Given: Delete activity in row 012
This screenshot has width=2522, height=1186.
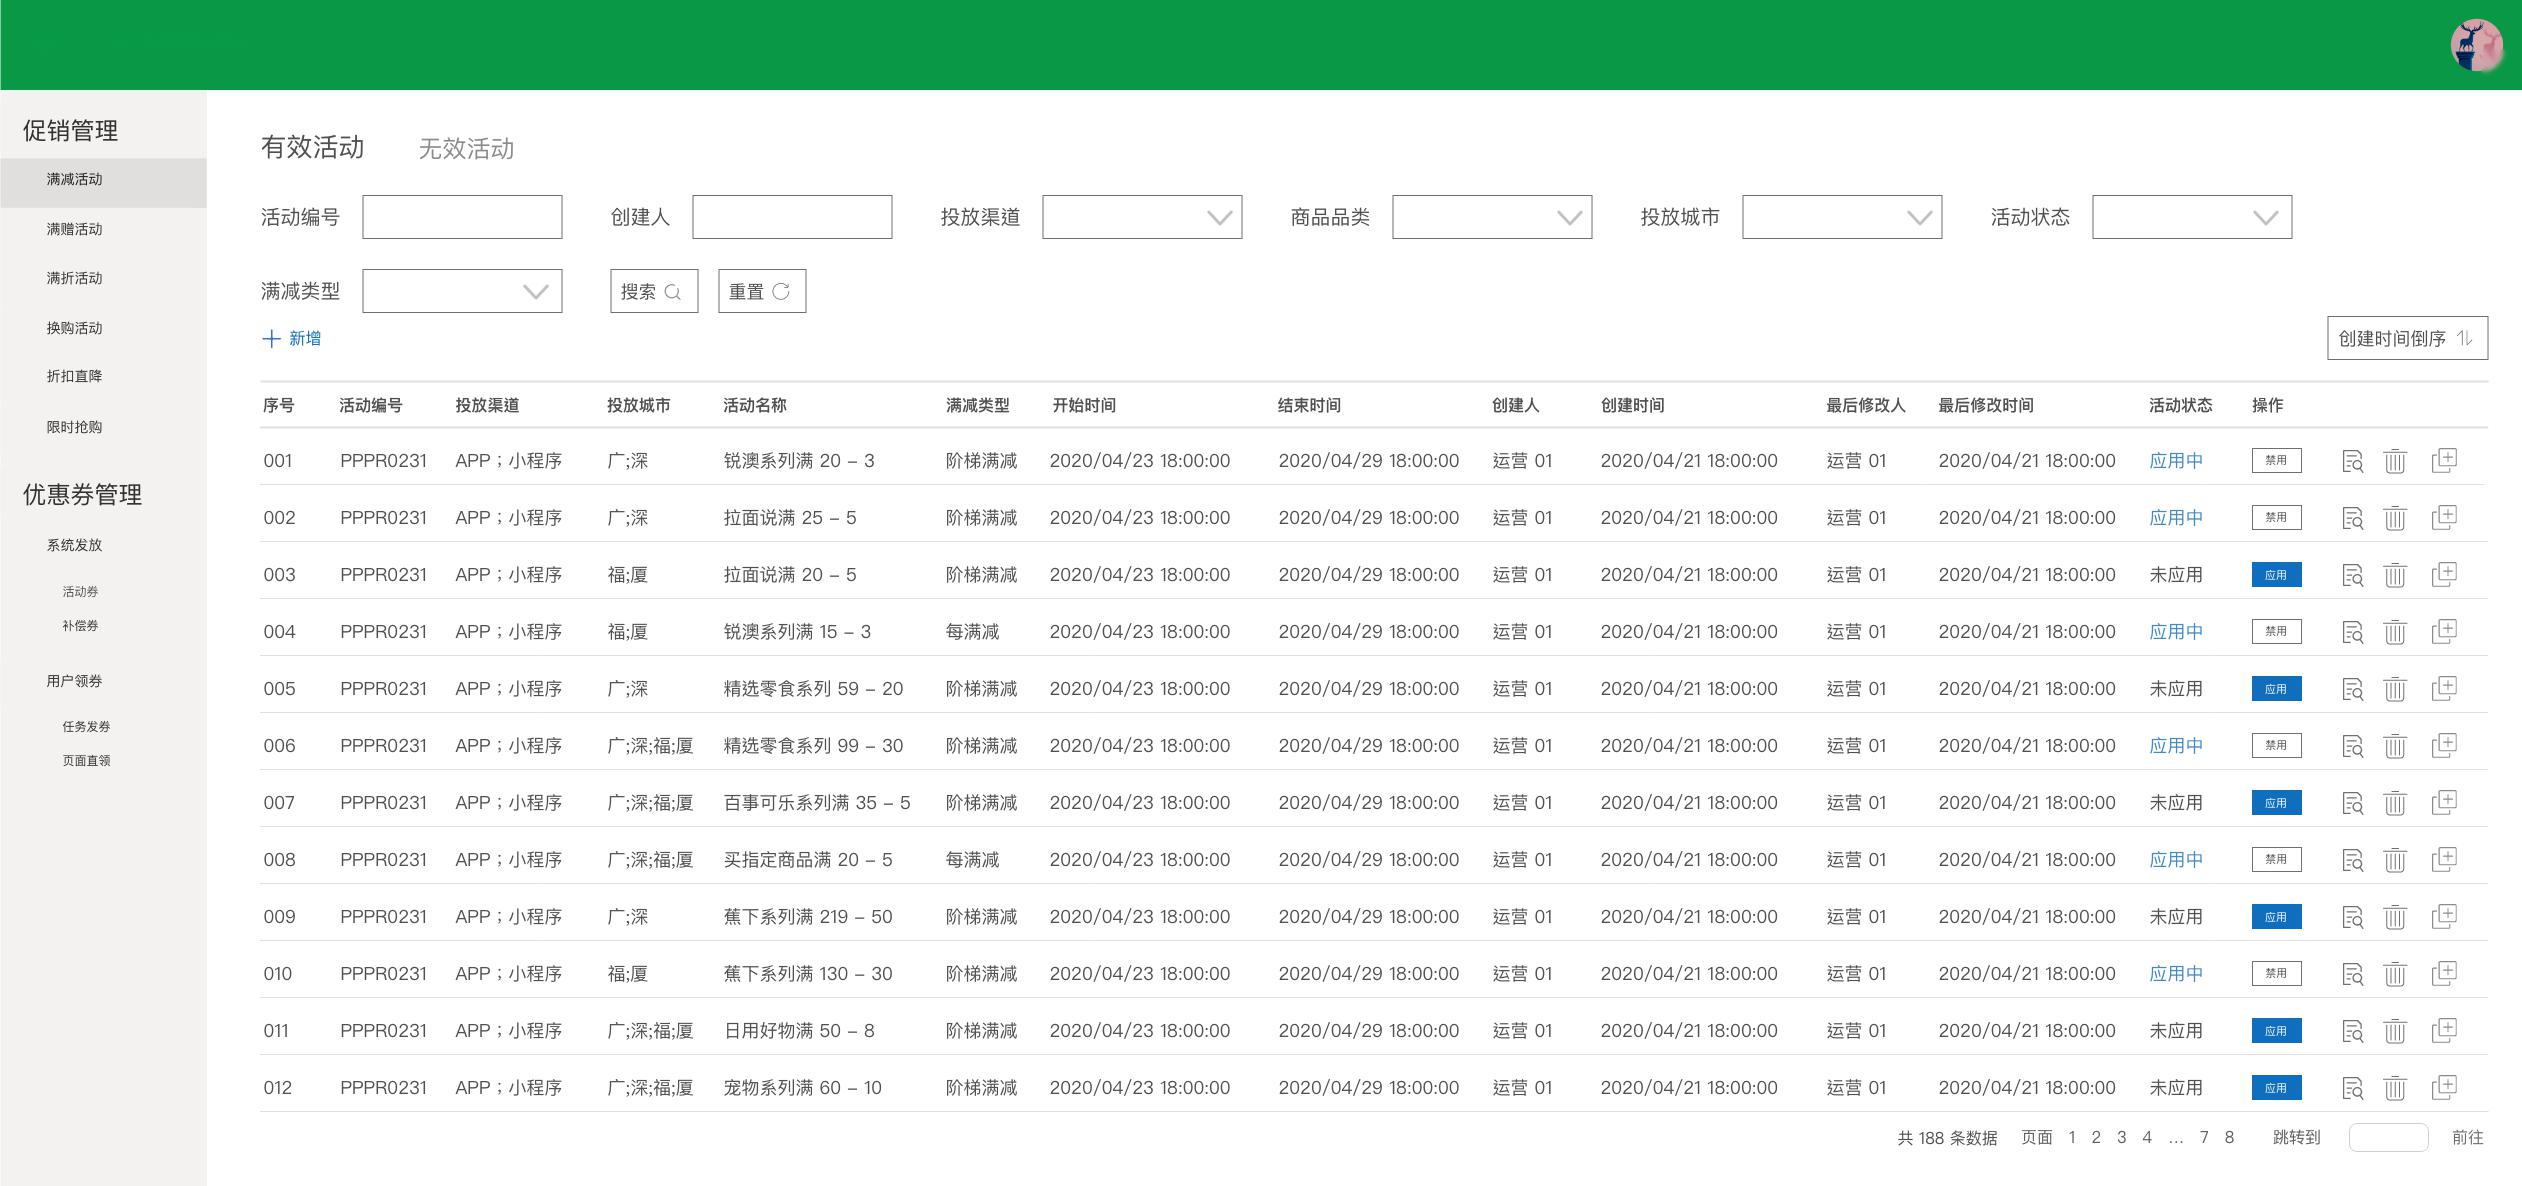Looking at the screenshot, I should (2395, 1088).
